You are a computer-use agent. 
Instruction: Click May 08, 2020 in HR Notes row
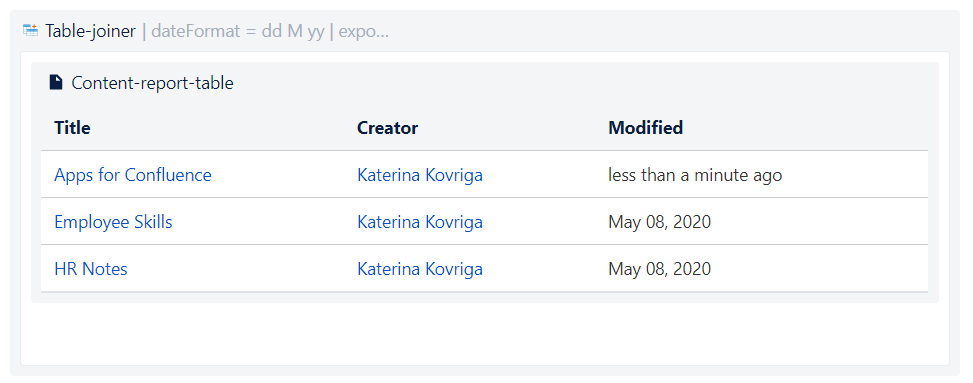(x=660, y=269)
